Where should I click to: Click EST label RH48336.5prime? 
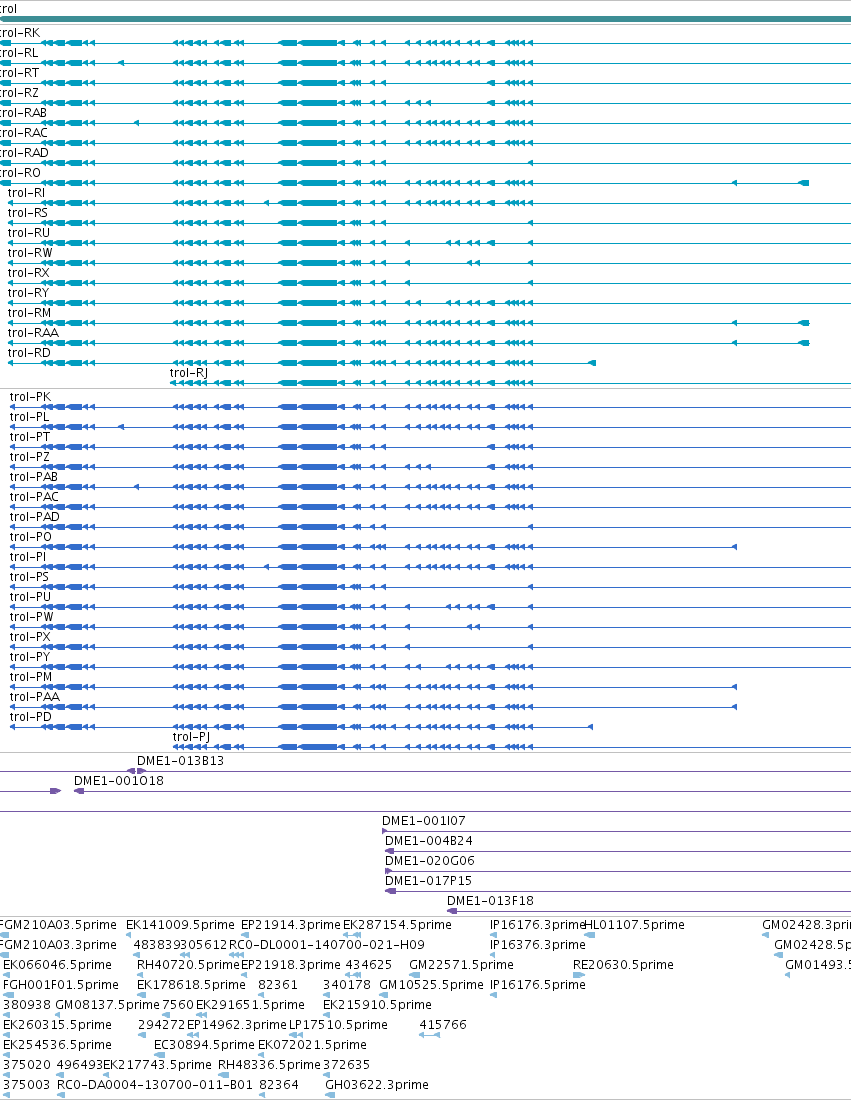(269, 1065)
